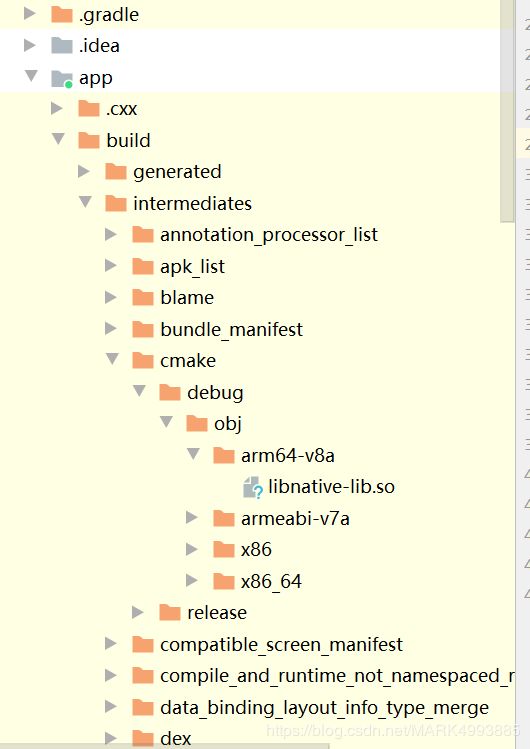Expand the .cxx folder arrow

[57, 108]
